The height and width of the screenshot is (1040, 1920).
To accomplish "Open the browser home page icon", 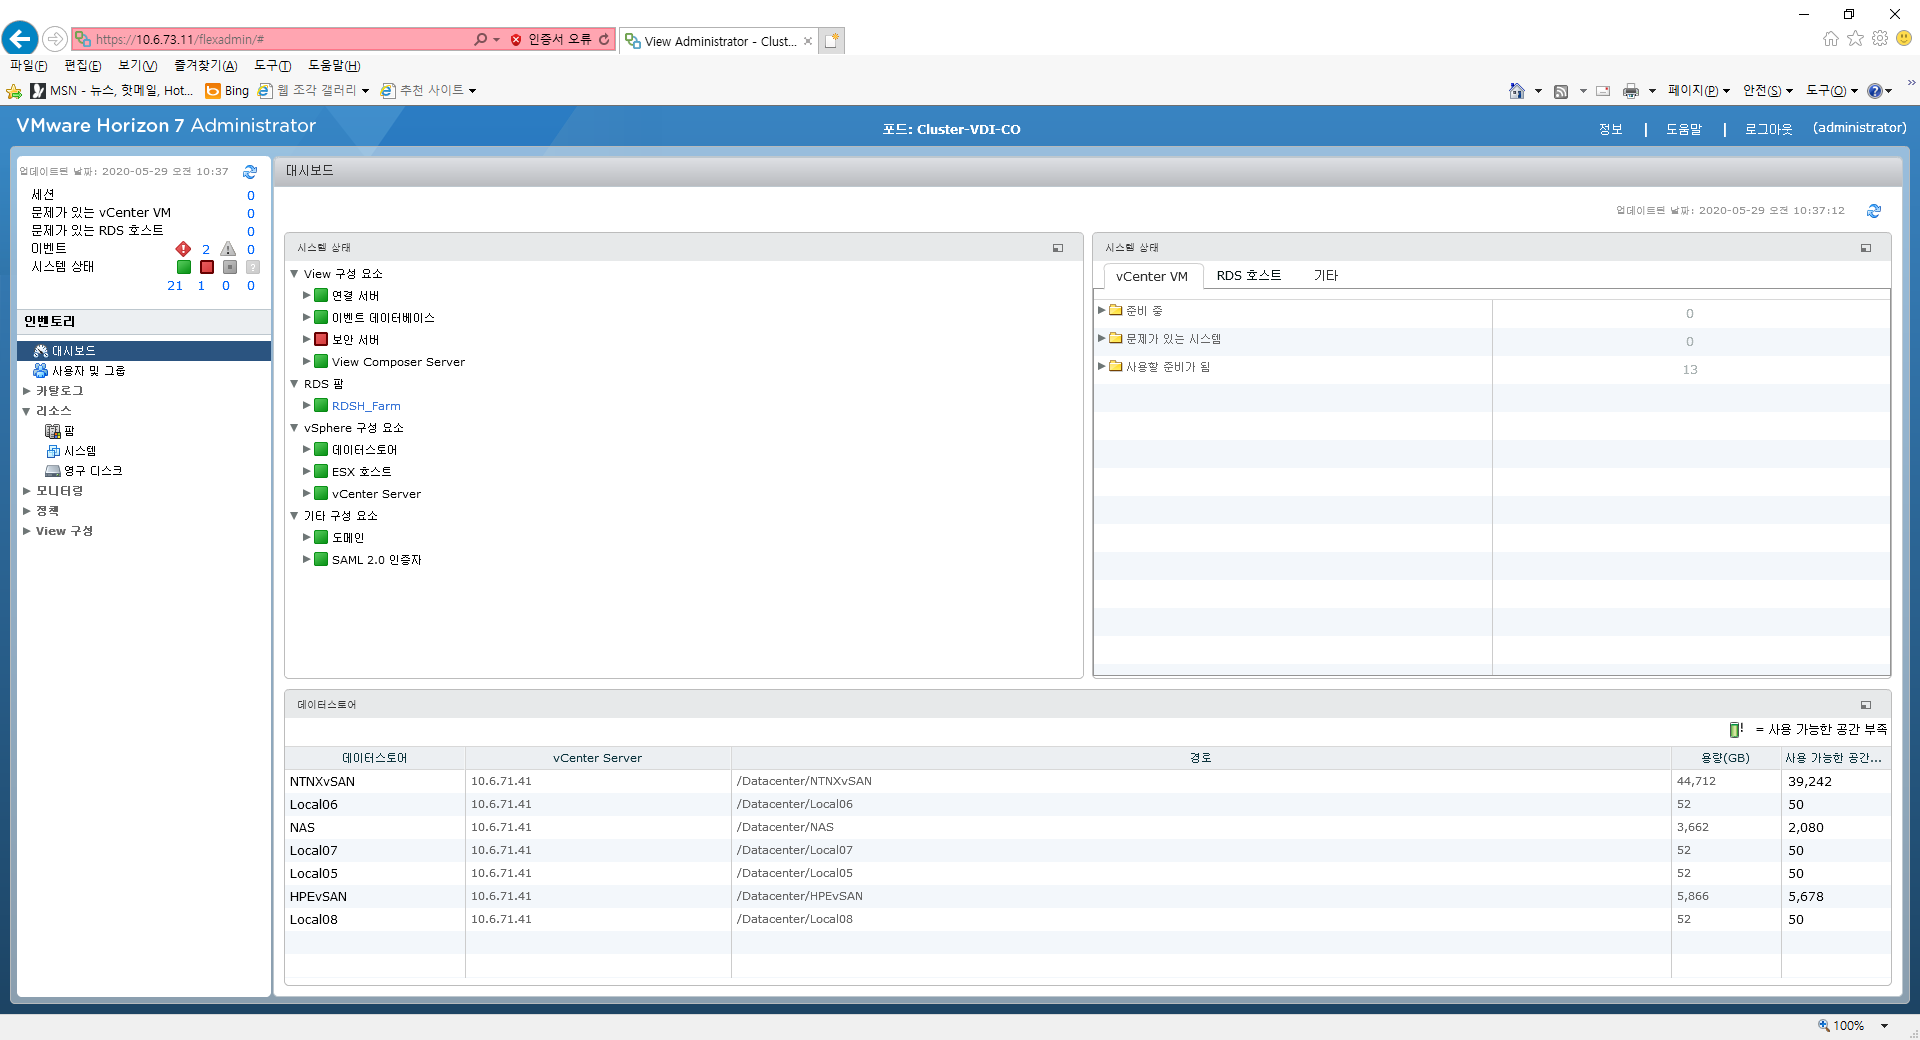I will (1830, 39).
